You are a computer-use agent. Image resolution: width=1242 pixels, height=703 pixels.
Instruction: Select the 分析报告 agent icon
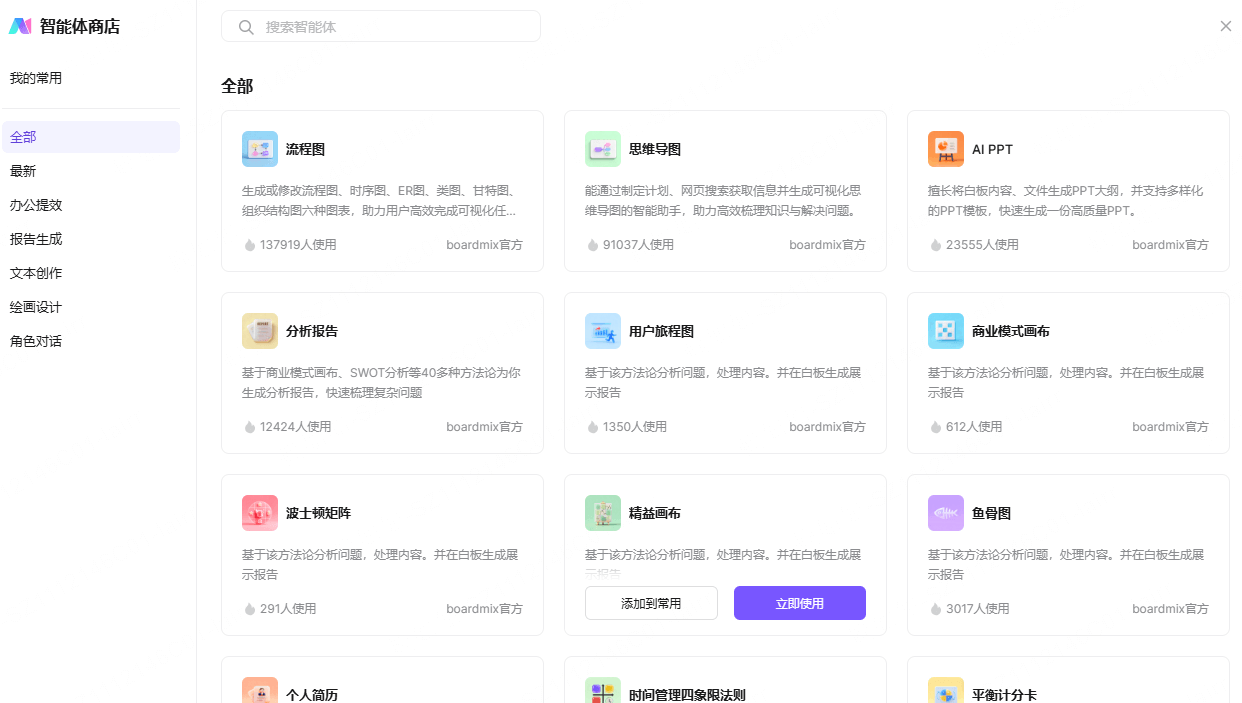tap(260, 331)
